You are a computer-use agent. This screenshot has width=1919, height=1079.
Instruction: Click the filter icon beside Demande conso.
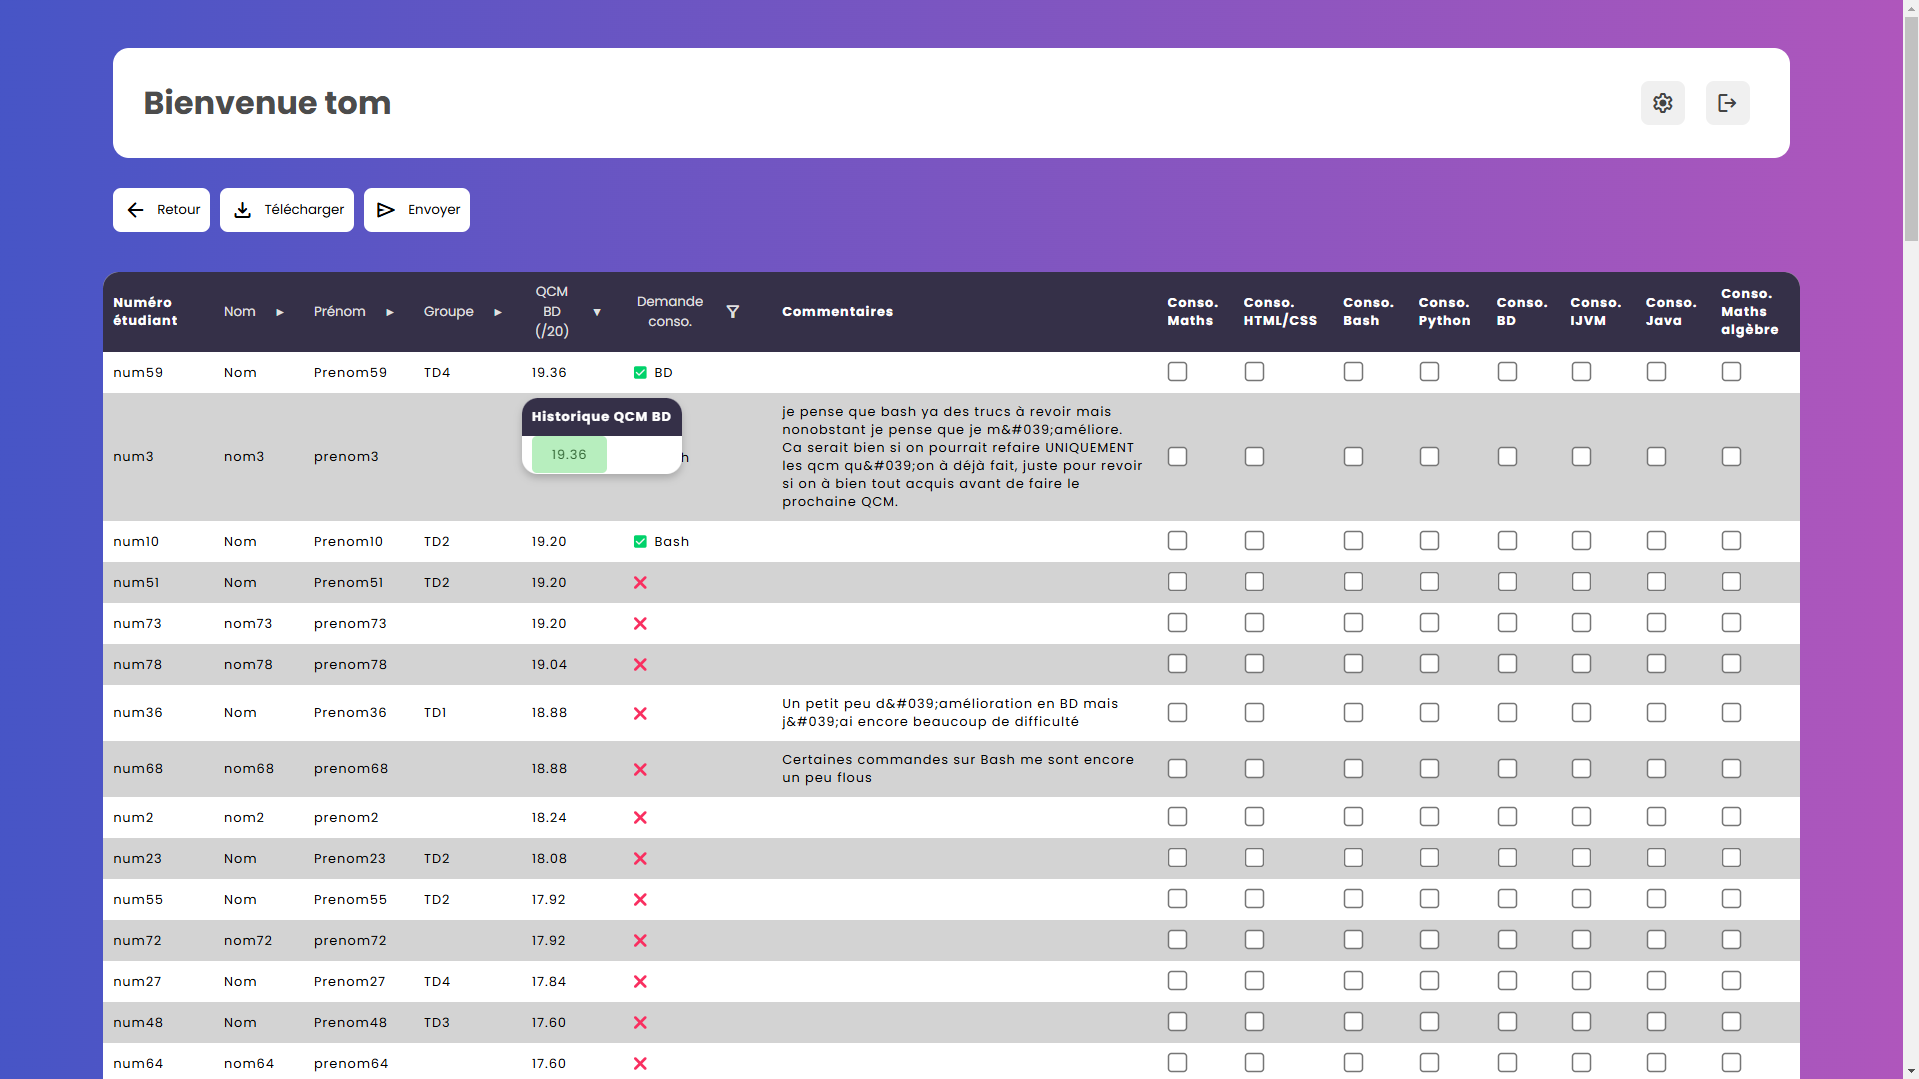click(732, 312)
